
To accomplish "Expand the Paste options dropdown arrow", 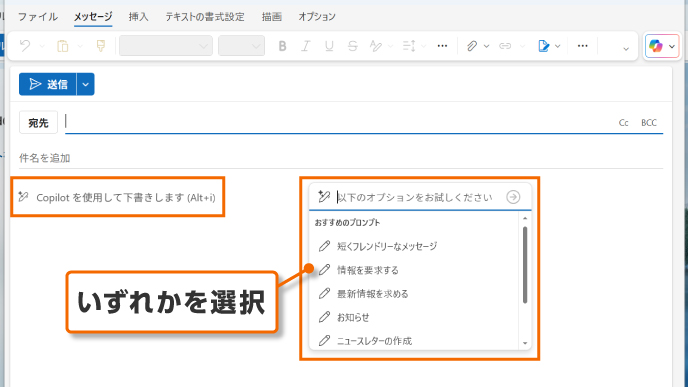I will coord(80,46).
